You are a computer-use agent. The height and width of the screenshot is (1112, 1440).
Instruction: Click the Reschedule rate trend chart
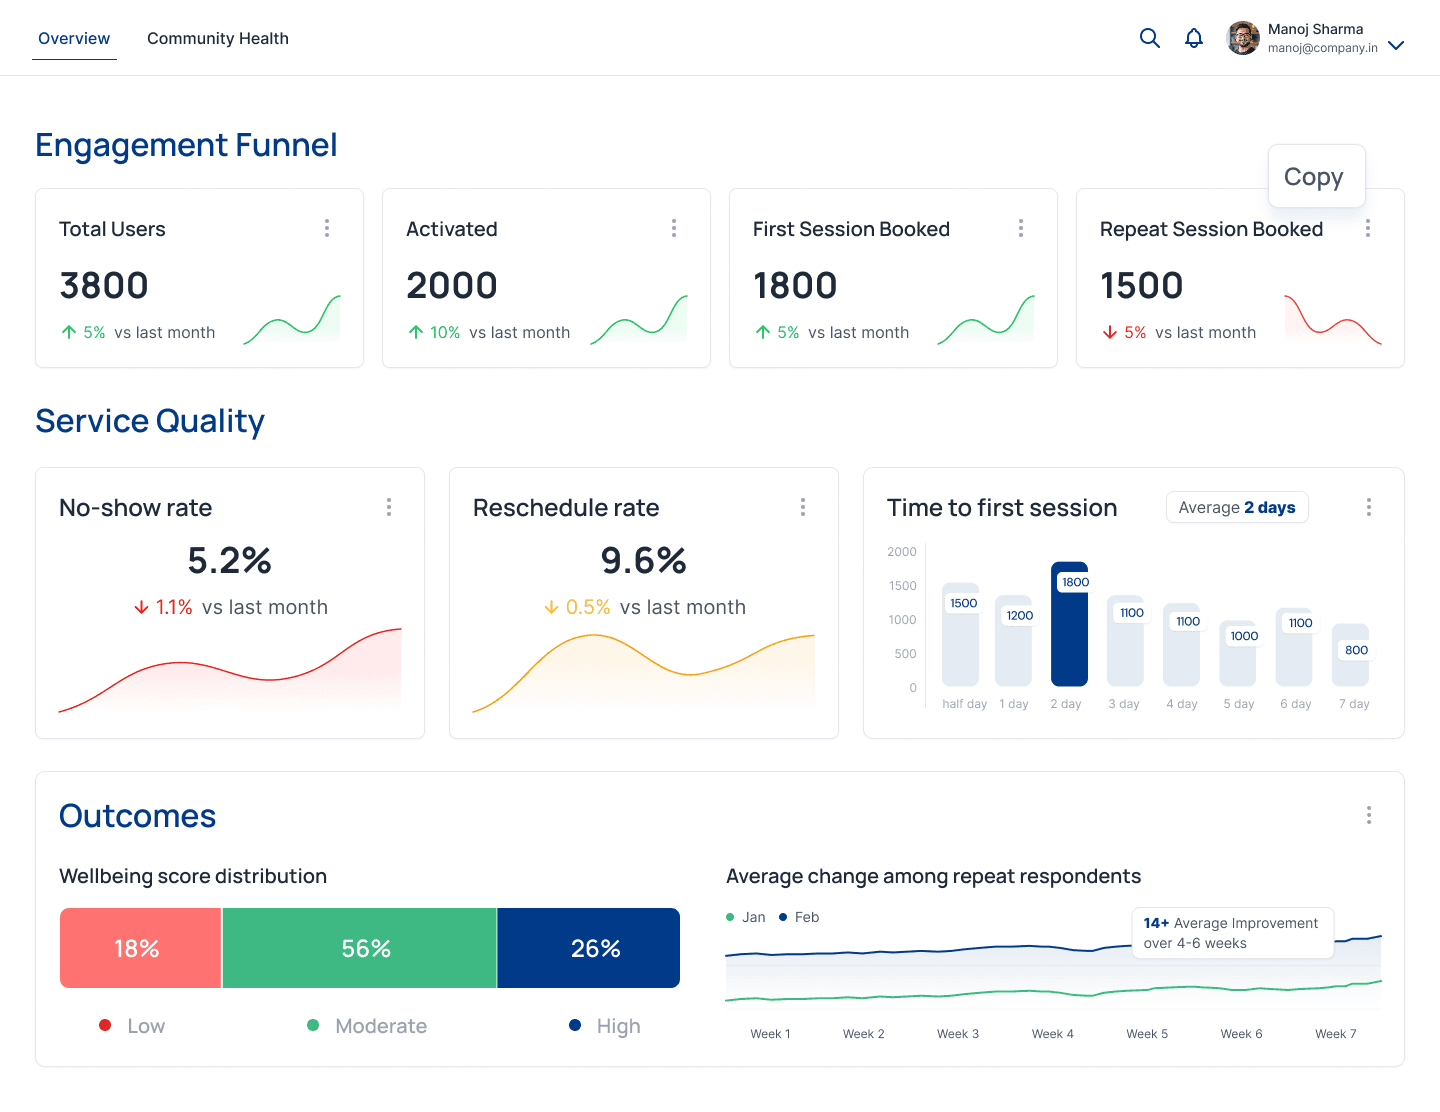pos(644,673)
